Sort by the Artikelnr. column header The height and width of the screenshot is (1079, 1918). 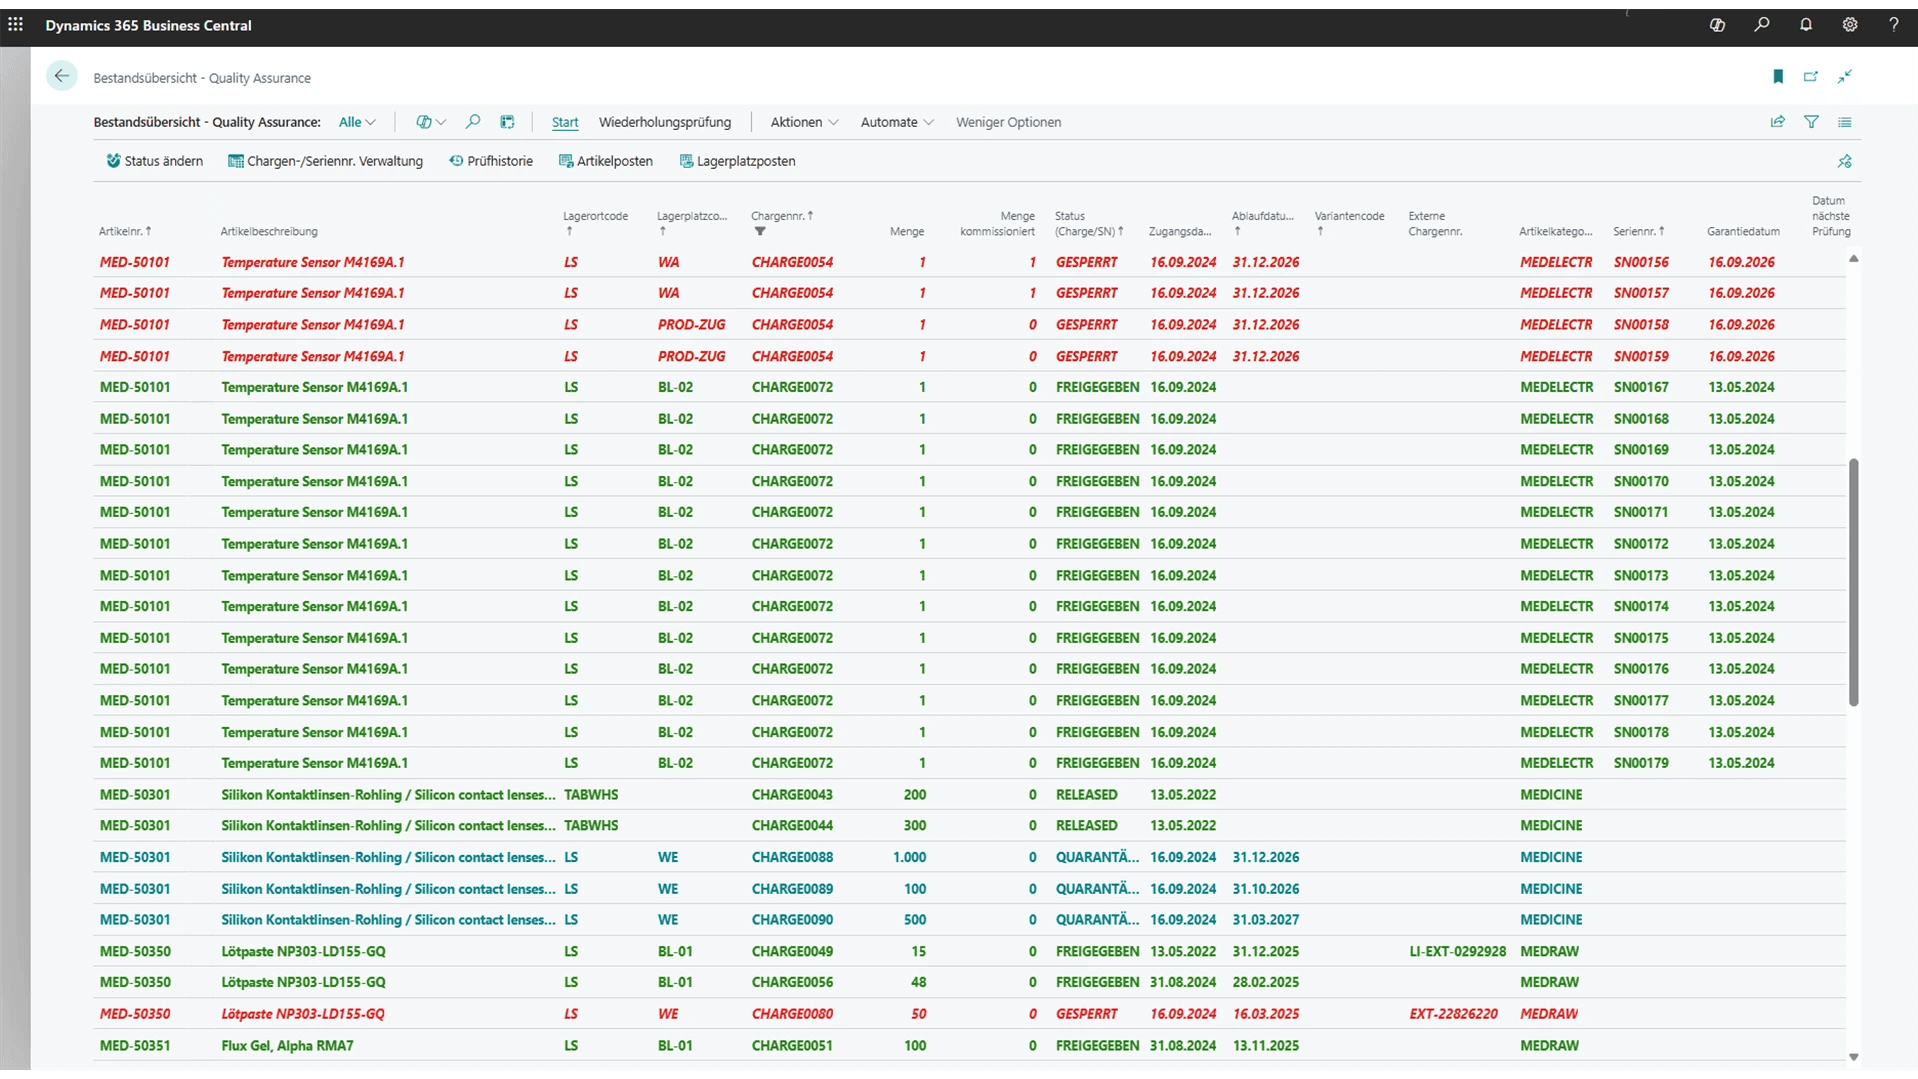pyautogui.click(x=125, y=231)
